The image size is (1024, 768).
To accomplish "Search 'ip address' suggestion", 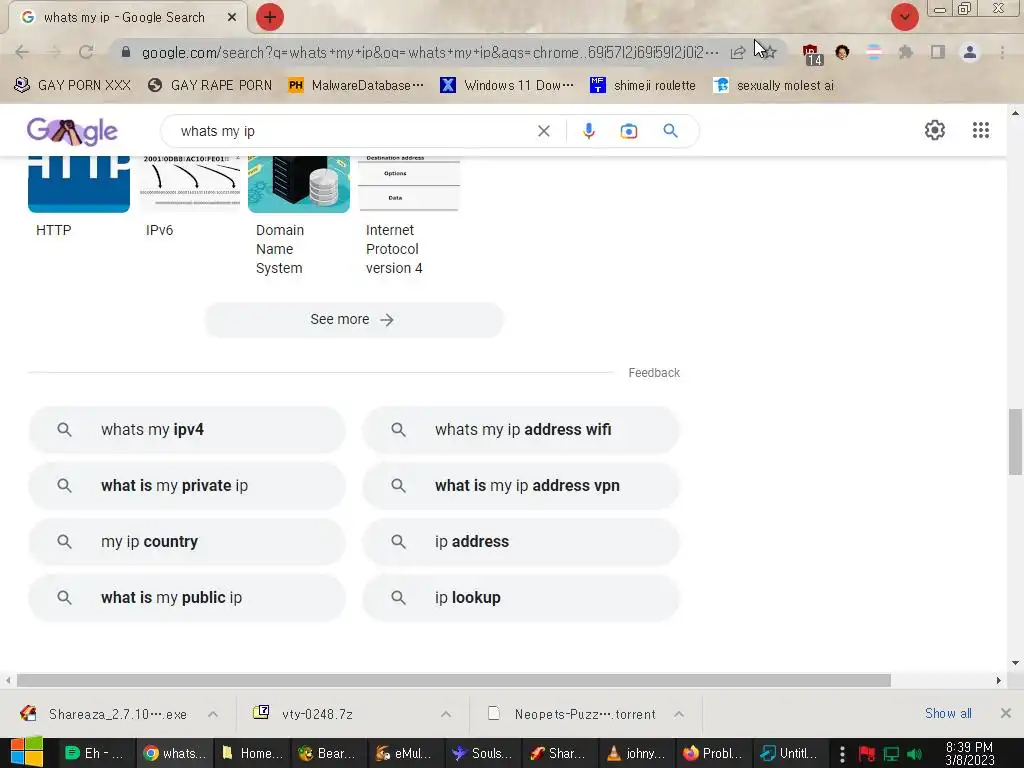I will click(520, 542).
